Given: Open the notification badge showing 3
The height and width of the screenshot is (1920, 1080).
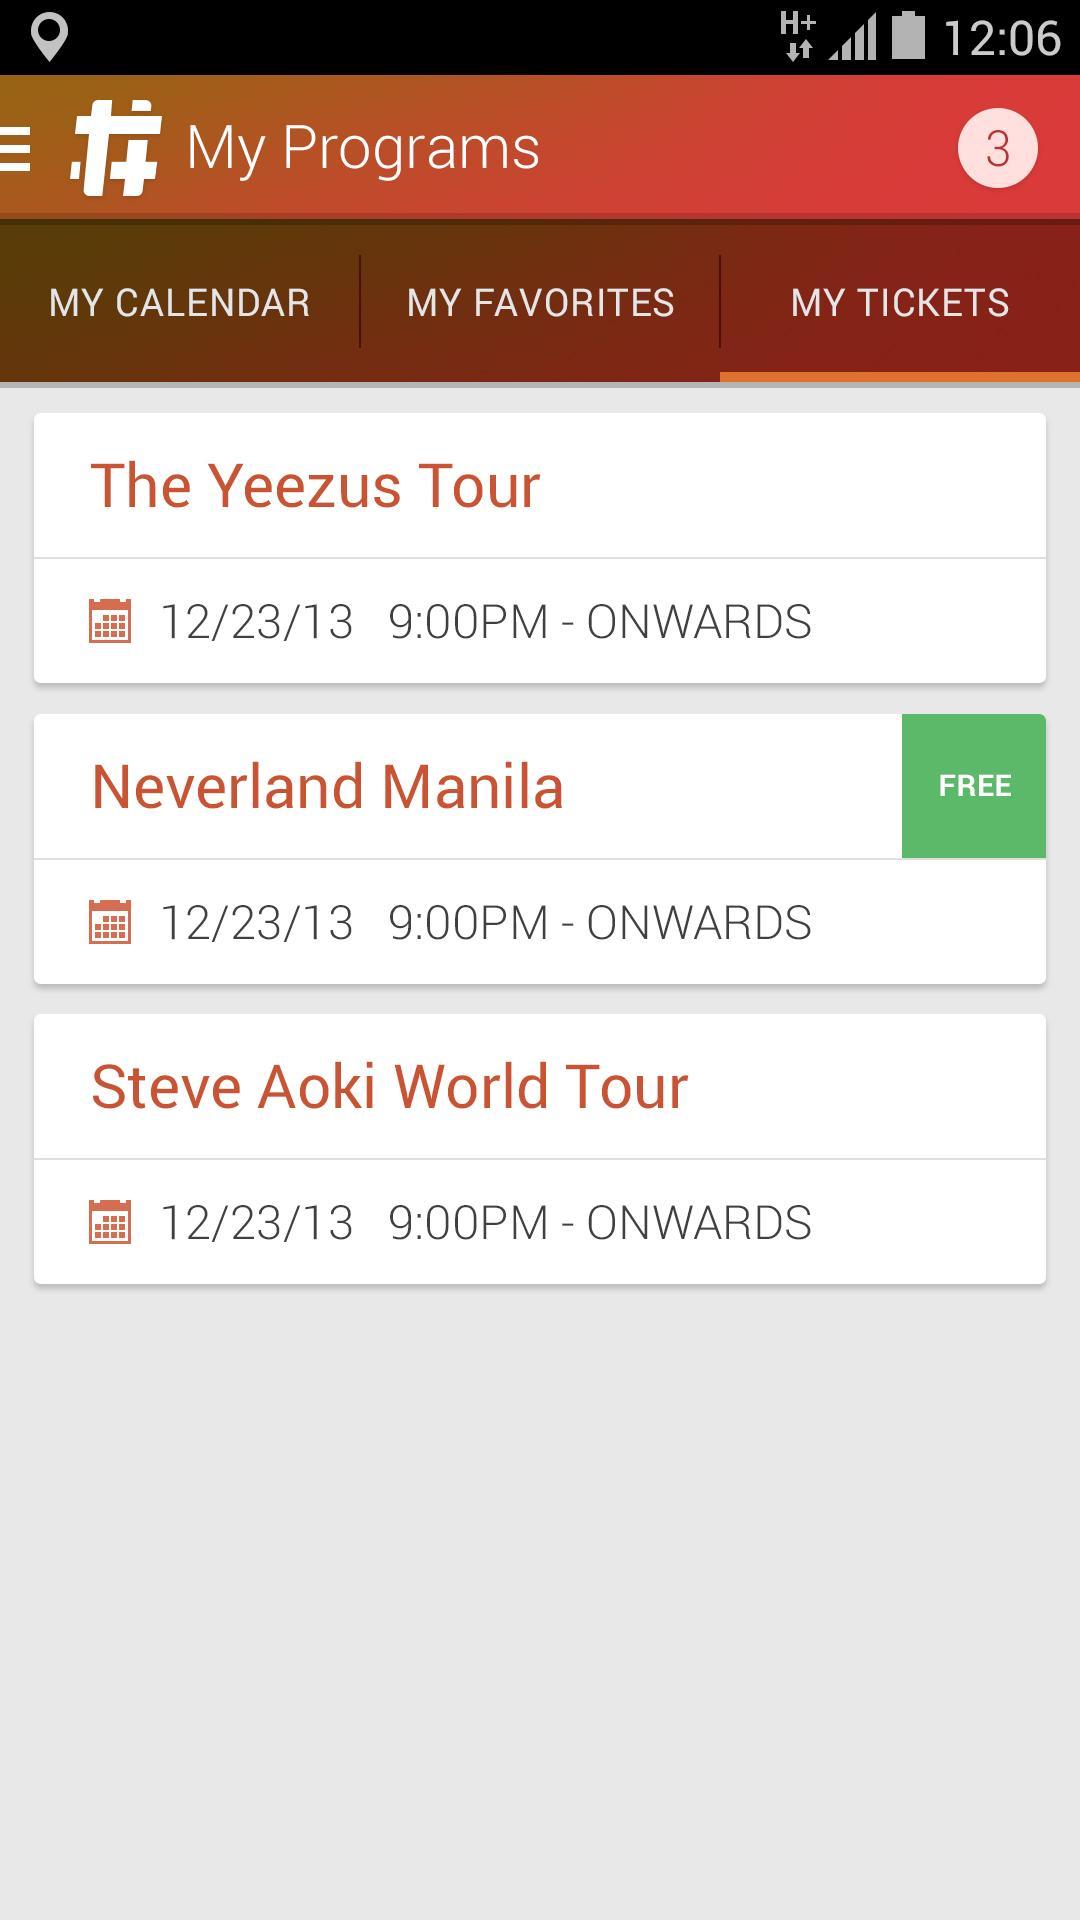Looking at the screenshot, I should tap(997, 148).
